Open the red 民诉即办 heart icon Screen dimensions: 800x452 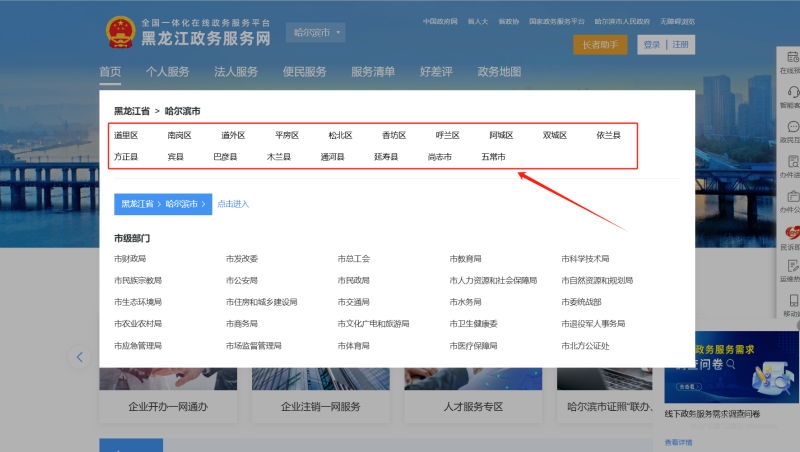792,233
